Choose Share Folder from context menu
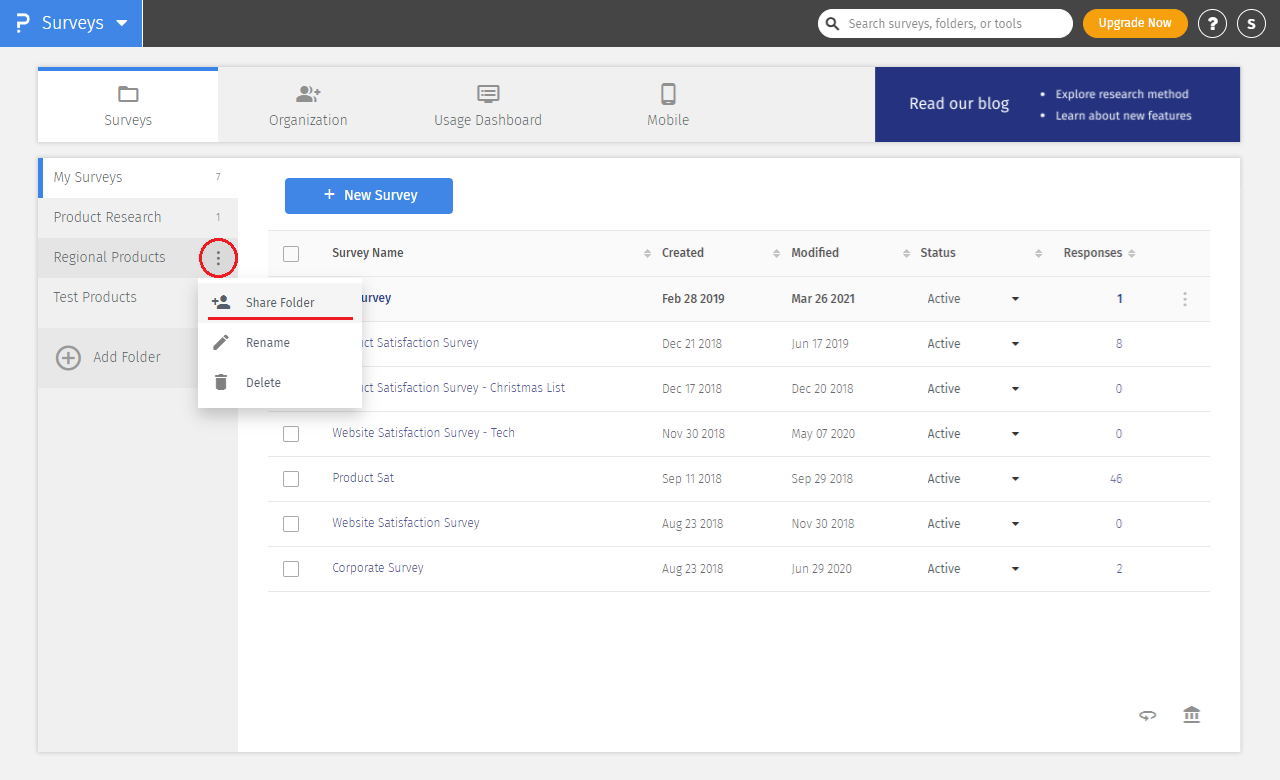The width and height of the screenshot is (1280, 780). (280, 303)
